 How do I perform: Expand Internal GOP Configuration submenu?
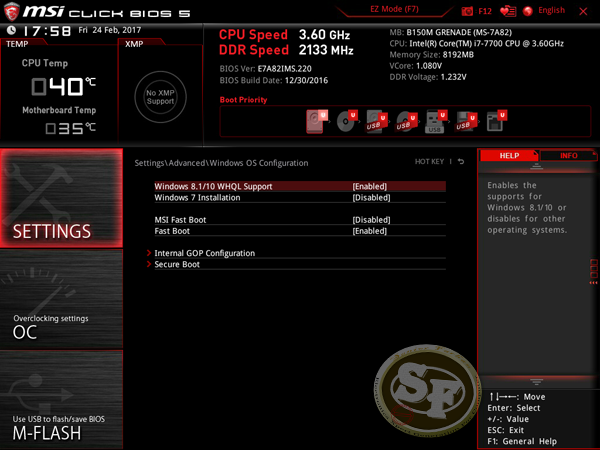click(x=205, y=253)
